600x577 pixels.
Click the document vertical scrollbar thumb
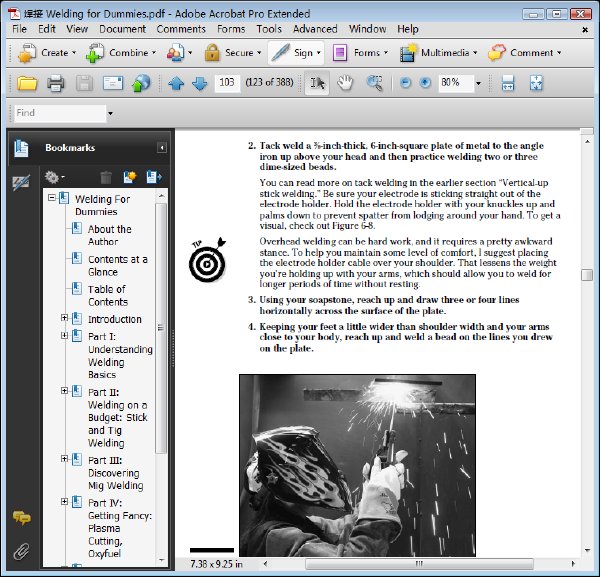(x=587, y=275)
